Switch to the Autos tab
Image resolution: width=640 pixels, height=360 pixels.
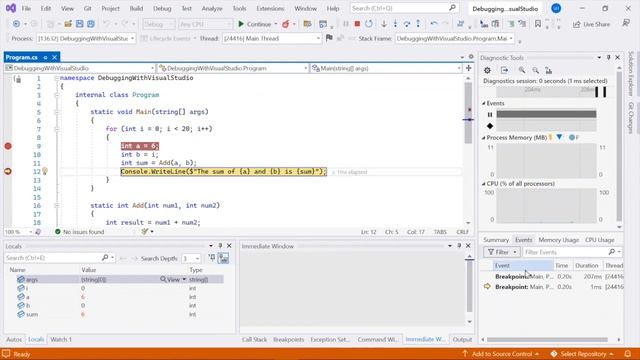click(14, 339)
